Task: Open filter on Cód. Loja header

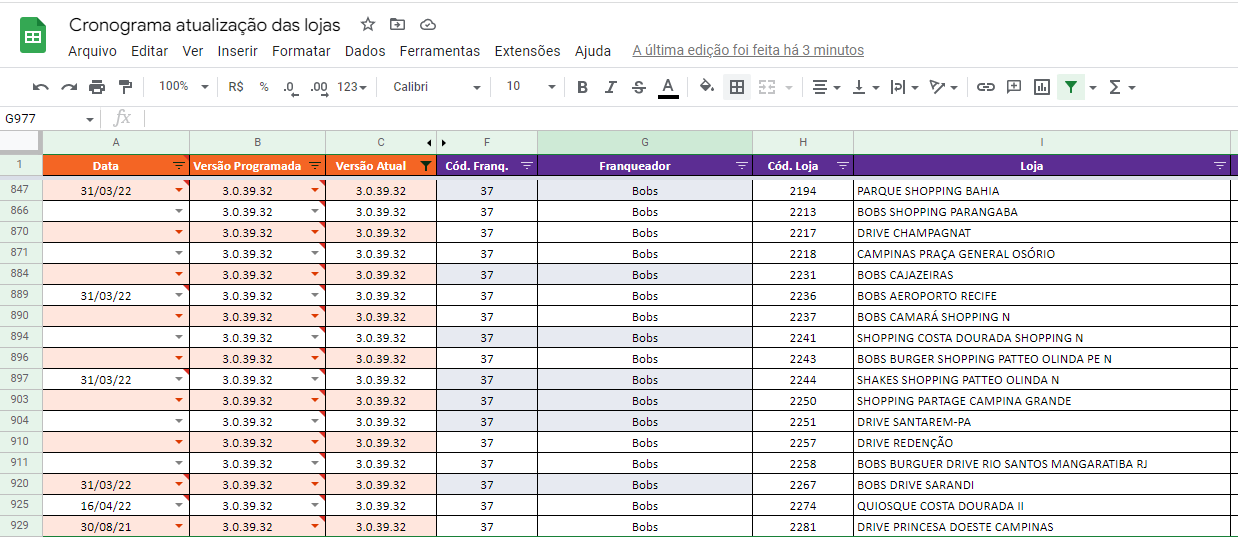Action: click(x=843, y=166)
